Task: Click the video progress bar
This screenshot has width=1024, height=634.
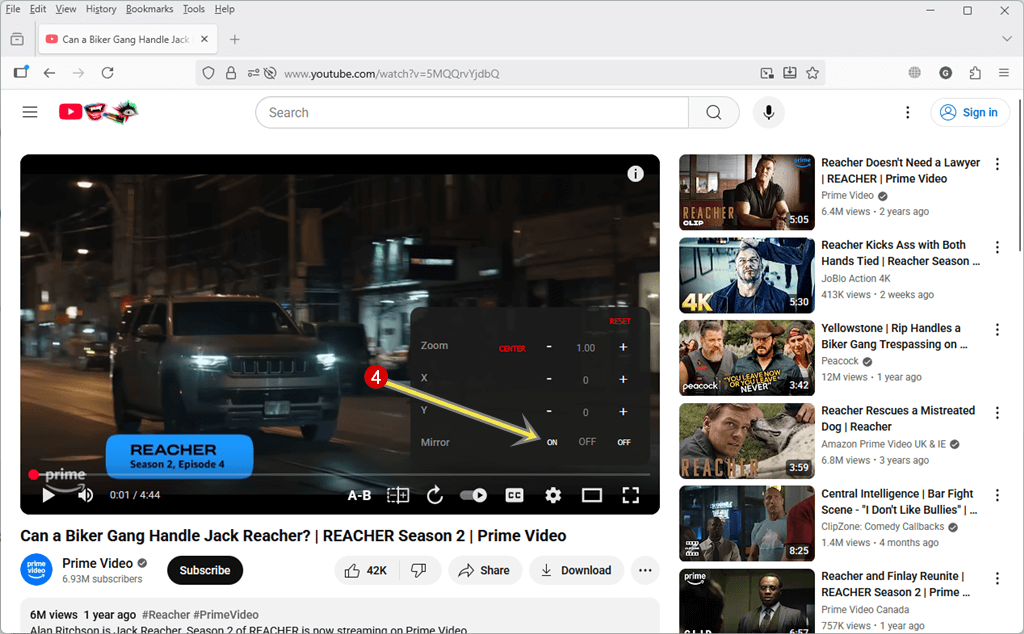Action: pos(340,475)
